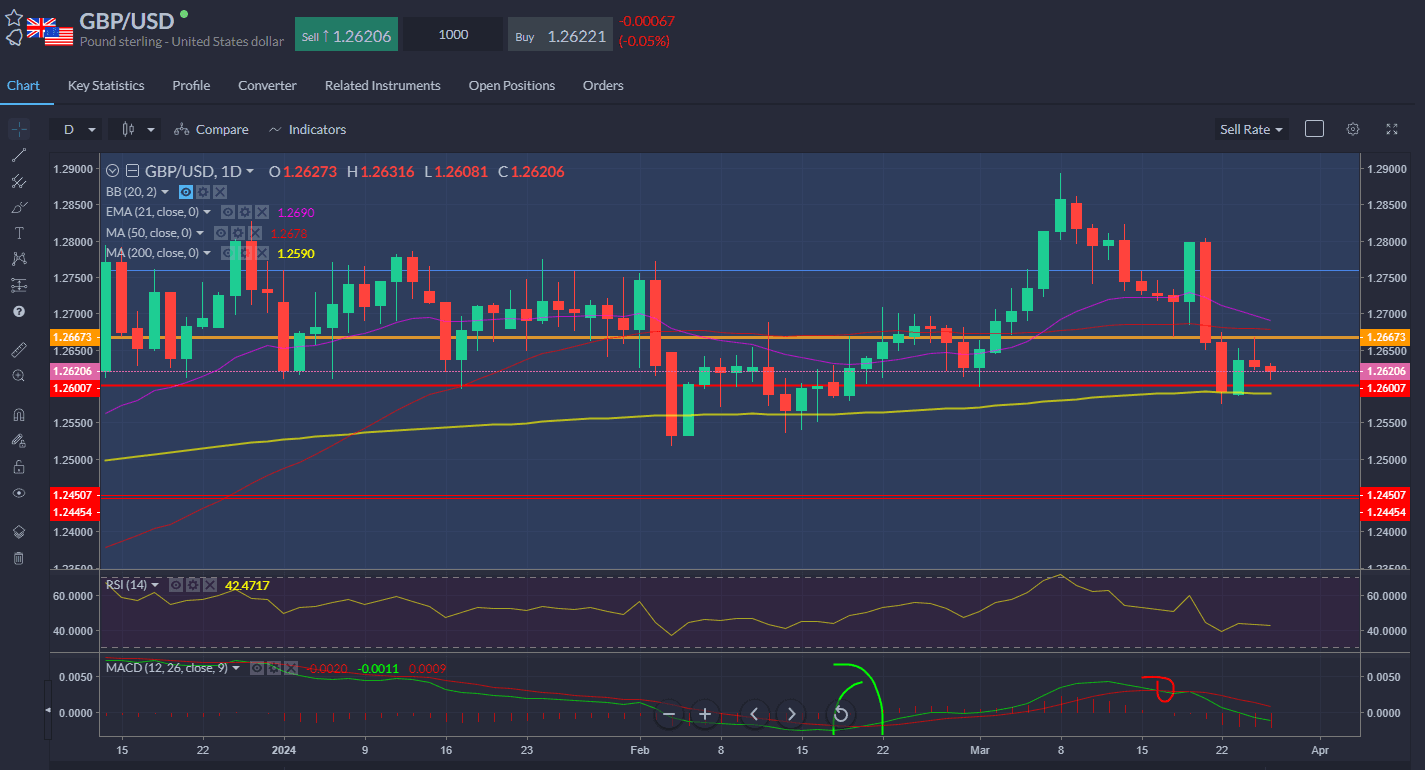Image resolution: width=1425 pixels, height=770 pixels.
Task: Select the pattern drawing tool
Action: coord(18,259)
